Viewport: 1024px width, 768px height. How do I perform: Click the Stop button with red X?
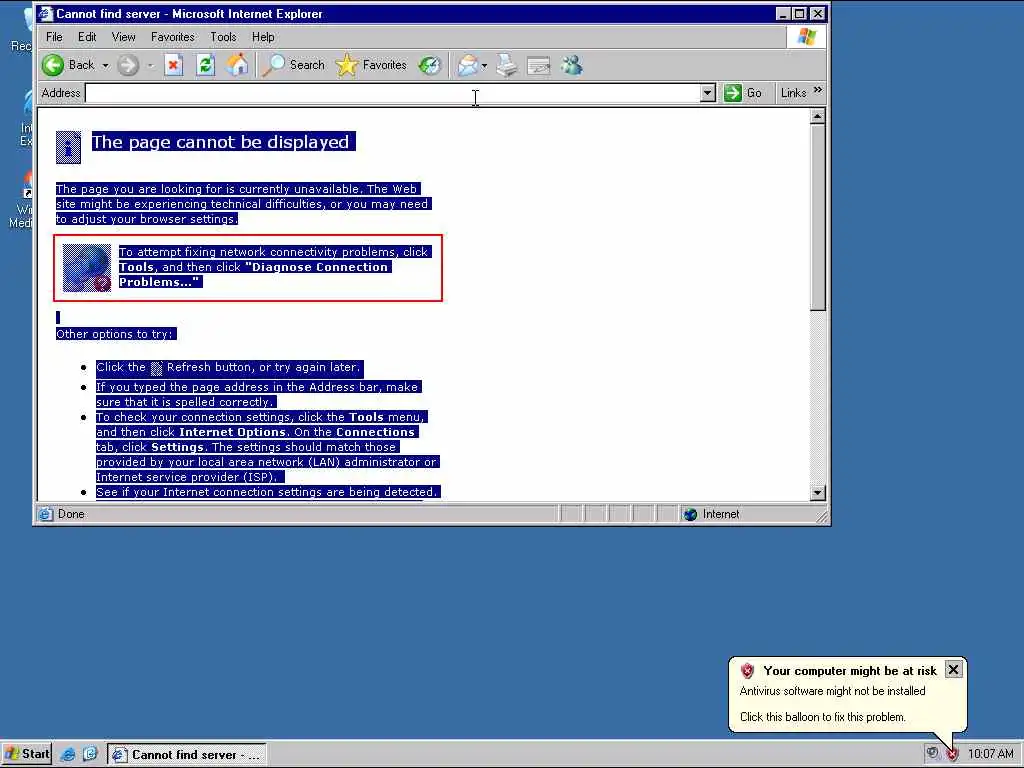pyautogui.click(x=173, y=65)
